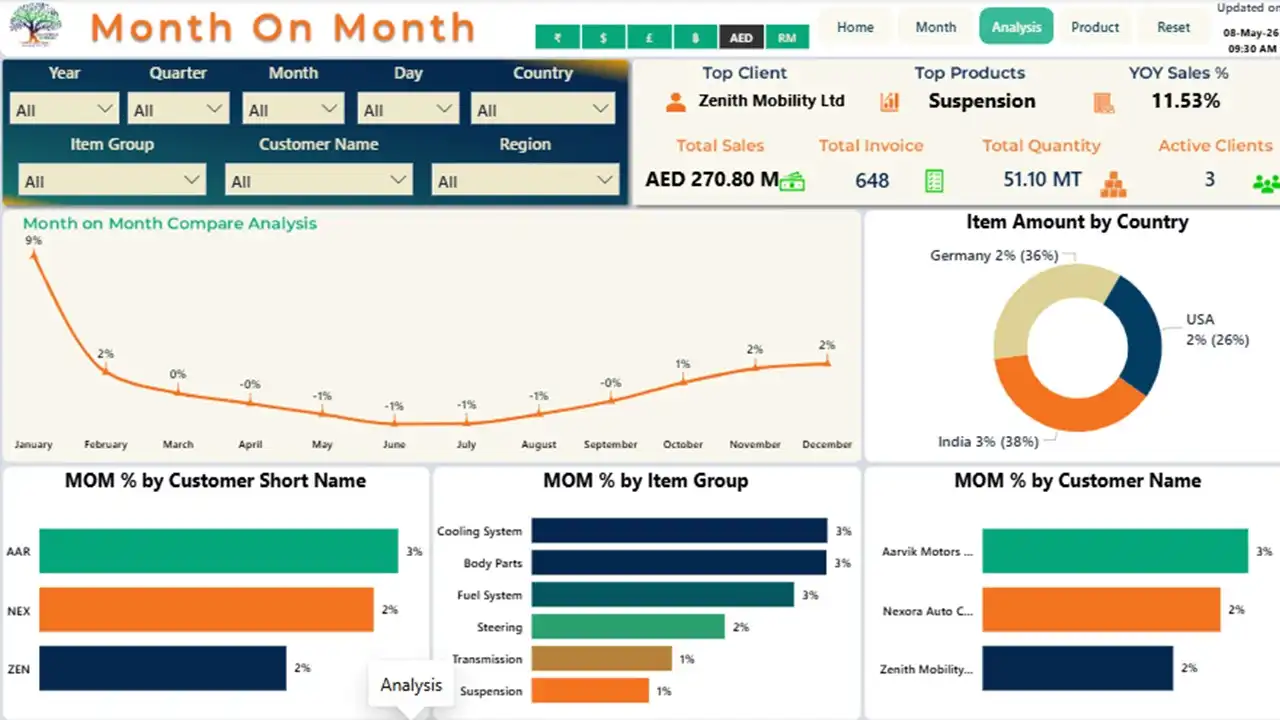This screenshot has width=1280, height=720.
Task: Click the '11.53%' YOY sales value
Action: (x=1186, y=101)
